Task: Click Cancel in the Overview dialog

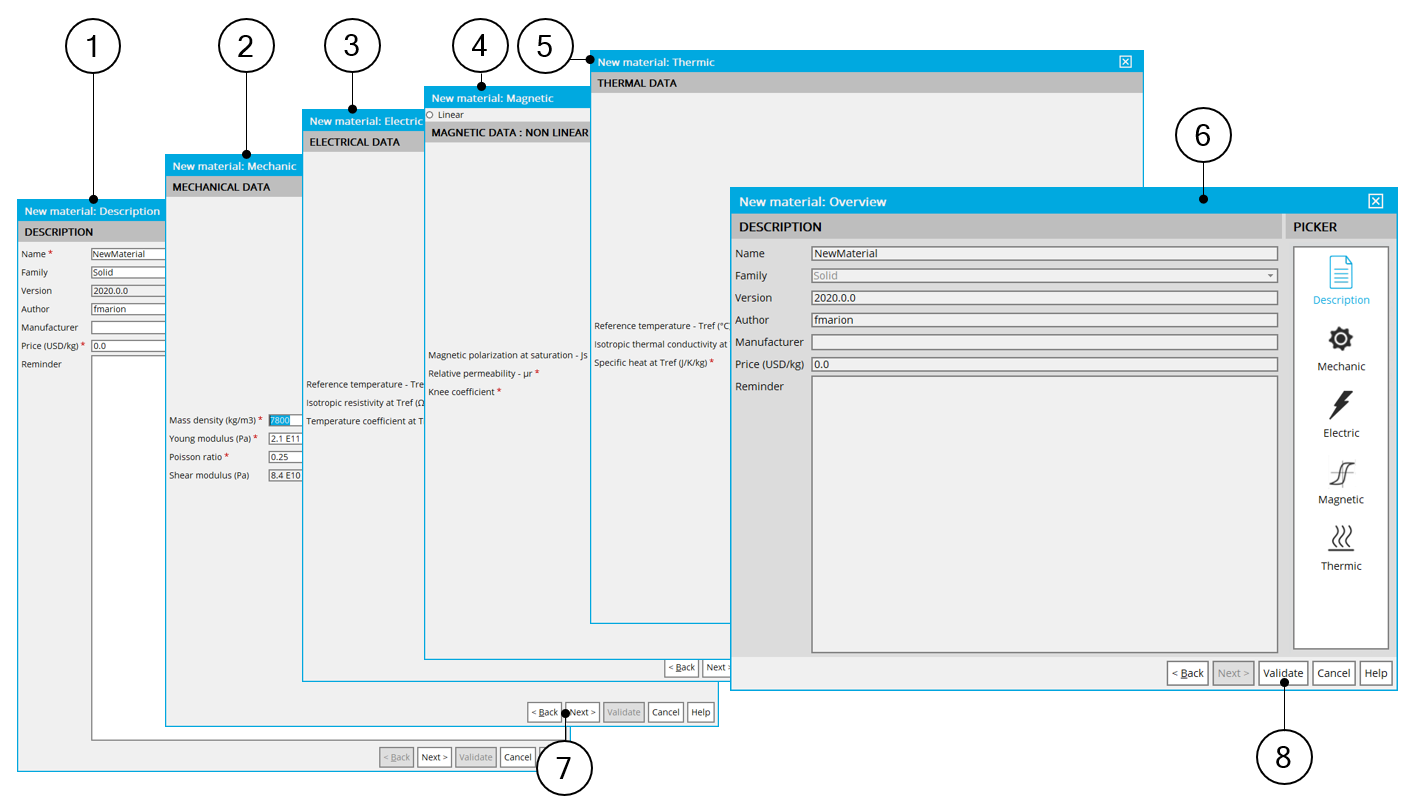Action: click(x=1333, y=673)
